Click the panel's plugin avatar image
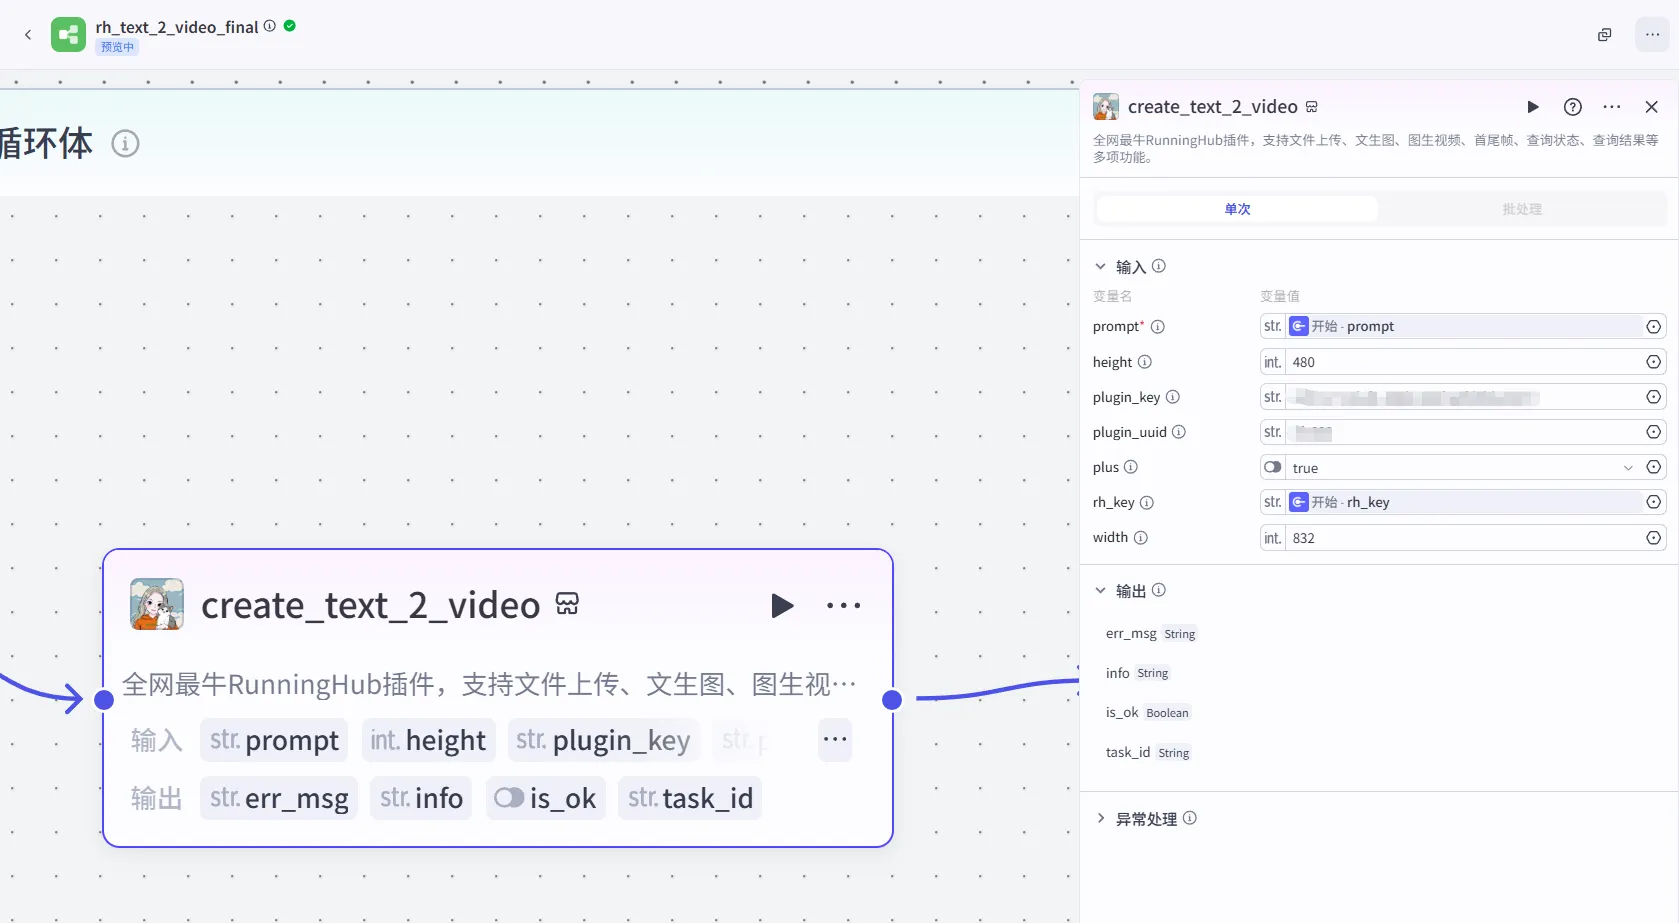Viewport: 1679px width, 923px height. pos(1106,107)
